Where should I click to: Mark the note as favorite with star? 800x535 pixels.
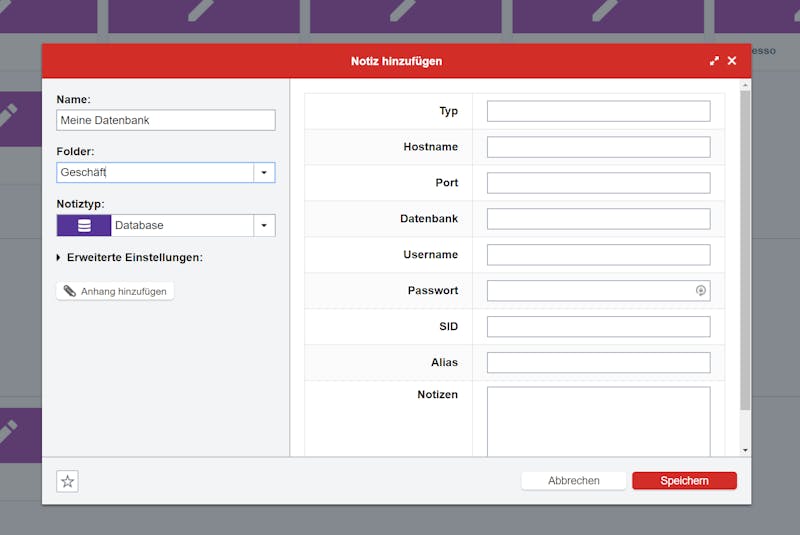67,481
